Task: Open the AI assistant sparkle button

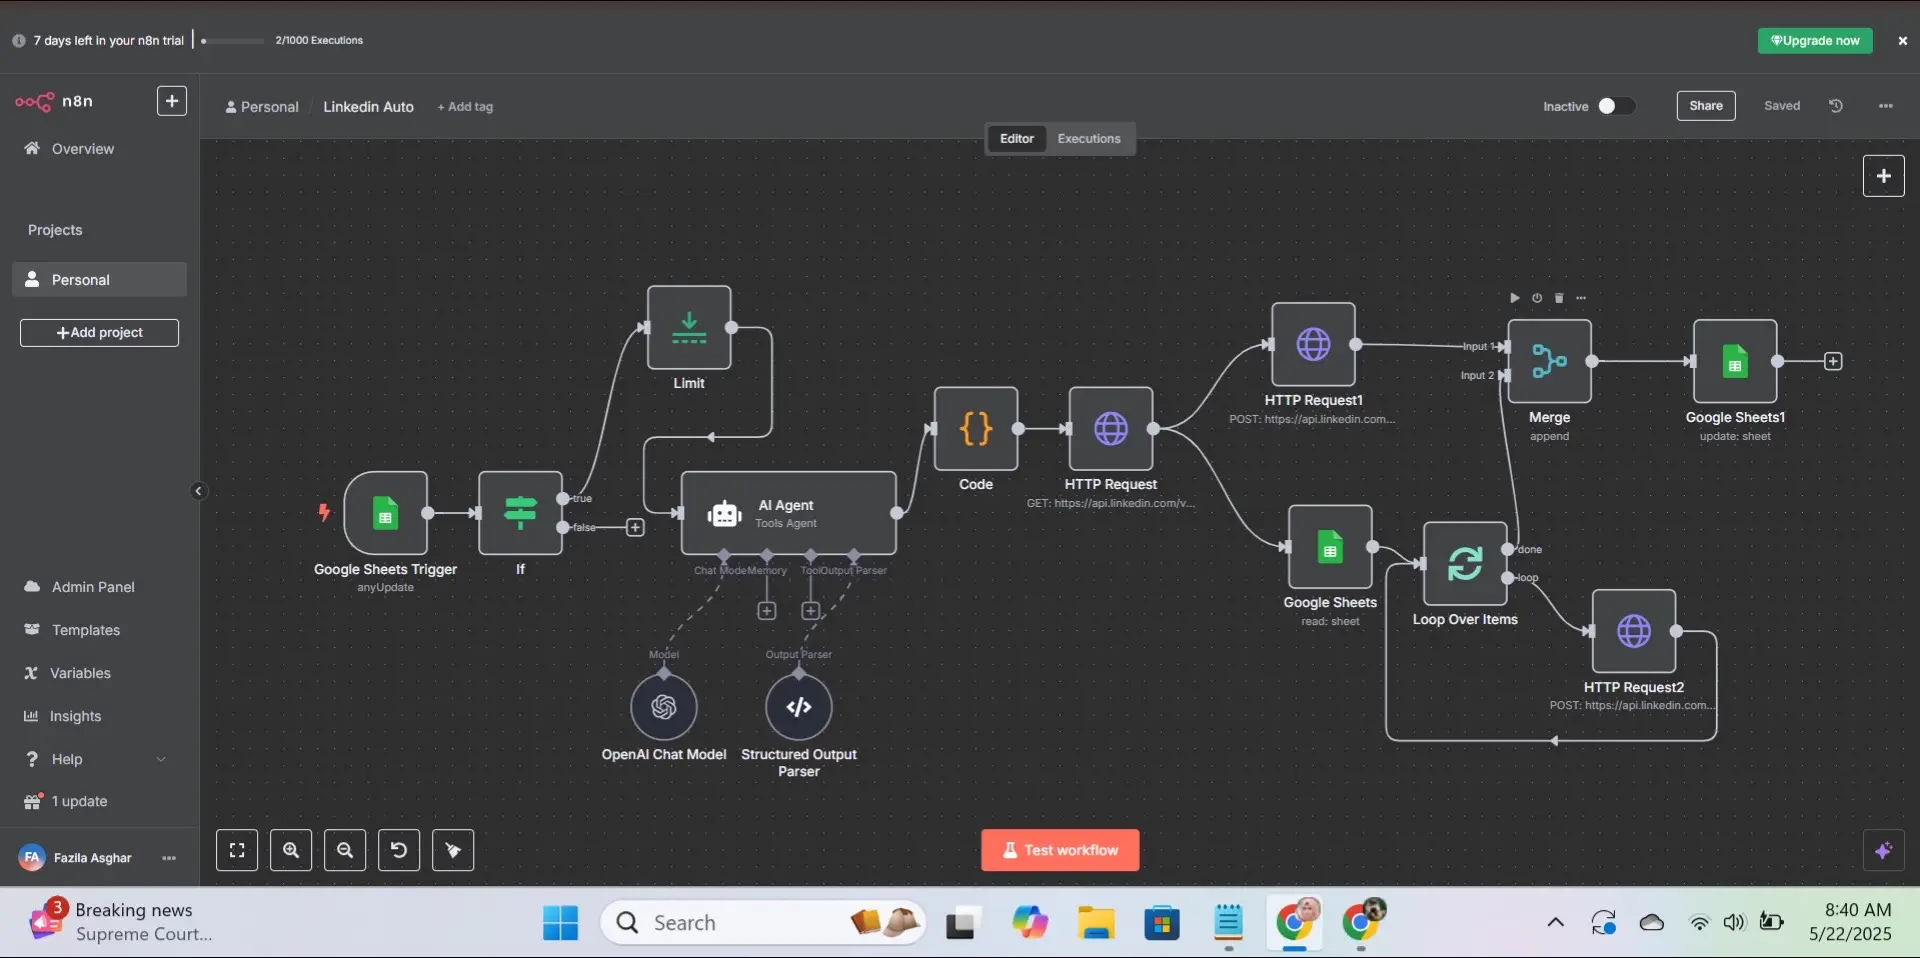Action: click(x=1884, y=851)
